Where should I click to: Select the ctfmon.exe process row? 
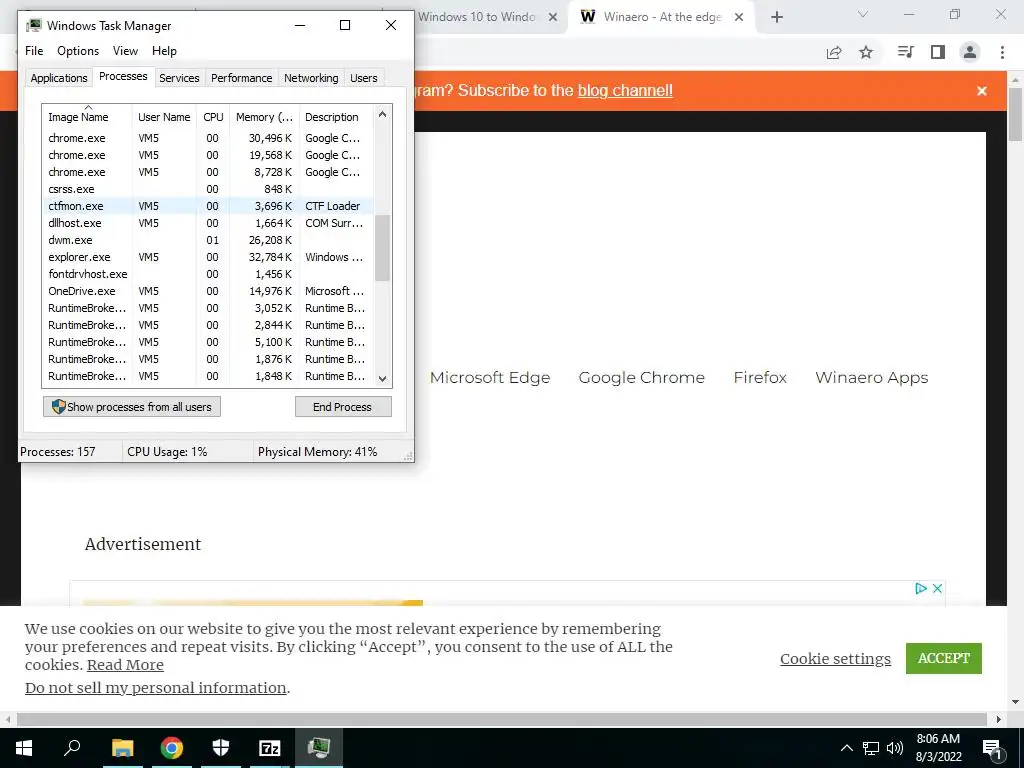click(208, 206)
